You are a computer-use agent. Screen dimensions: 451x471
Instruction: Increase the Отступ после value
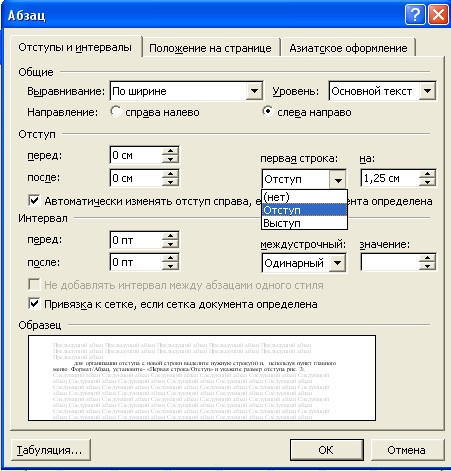(170, 174)
